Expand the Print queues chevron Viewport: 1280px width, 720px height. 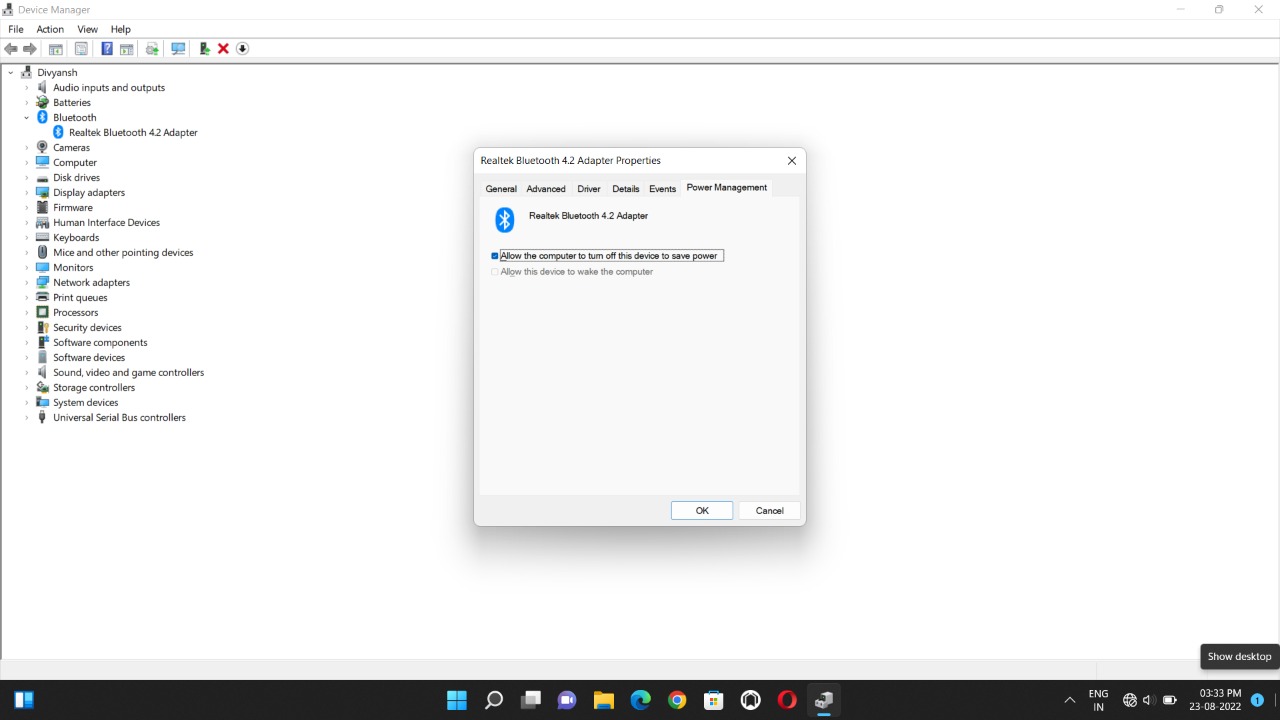(27, 297)
